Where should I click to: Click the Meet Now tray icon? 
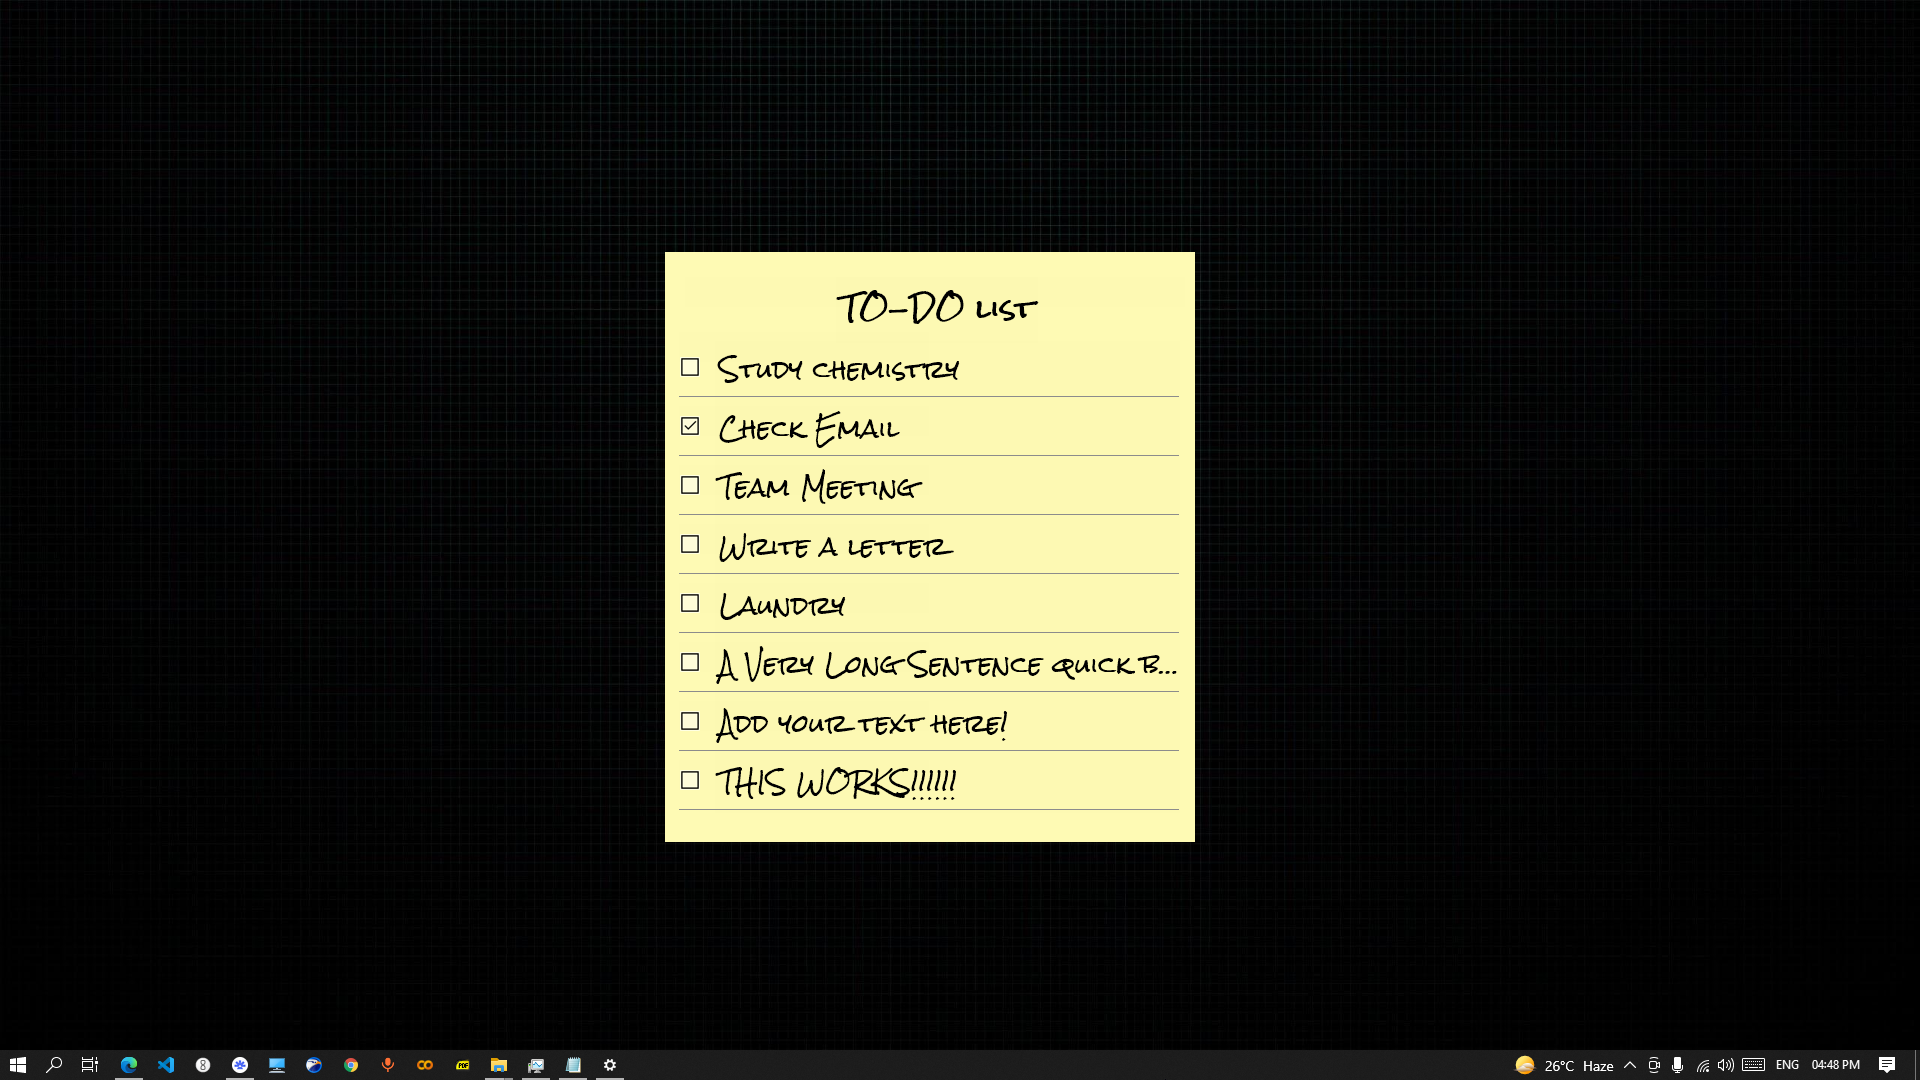pos(1654,1065)
